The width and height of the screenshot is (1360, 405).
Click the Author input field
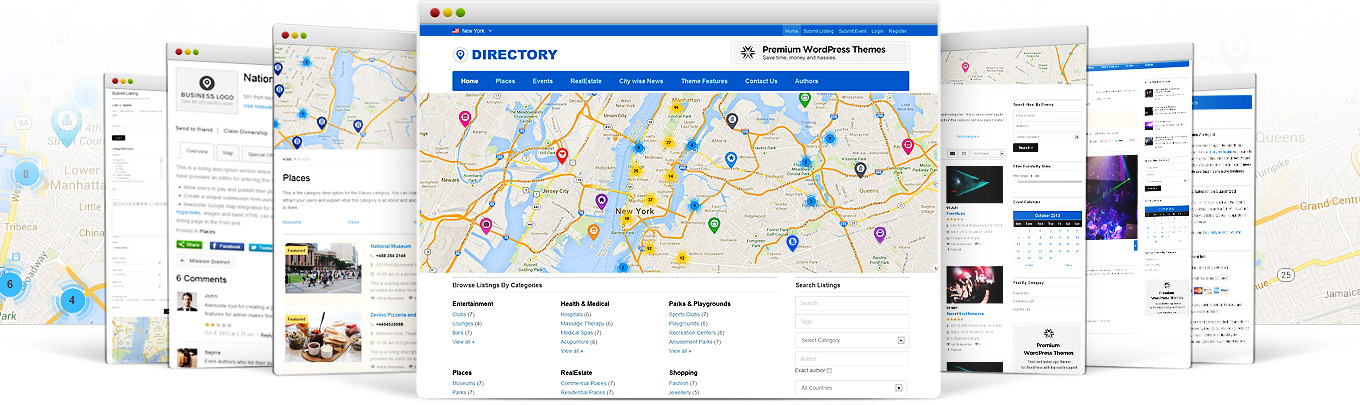pos(852,358)
